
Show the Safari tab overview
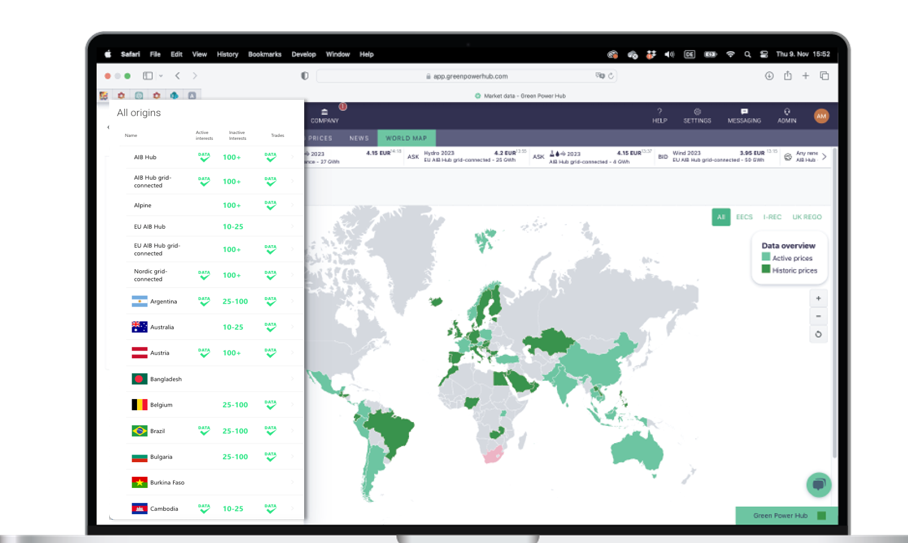[x=824, y=76]
